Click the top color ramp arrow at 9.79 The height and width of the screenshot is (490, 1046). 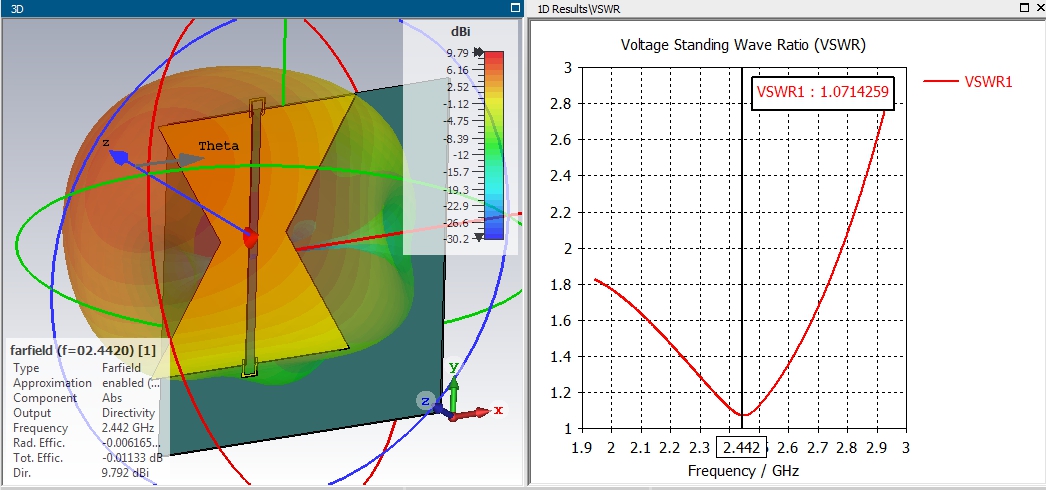(478, 52)
